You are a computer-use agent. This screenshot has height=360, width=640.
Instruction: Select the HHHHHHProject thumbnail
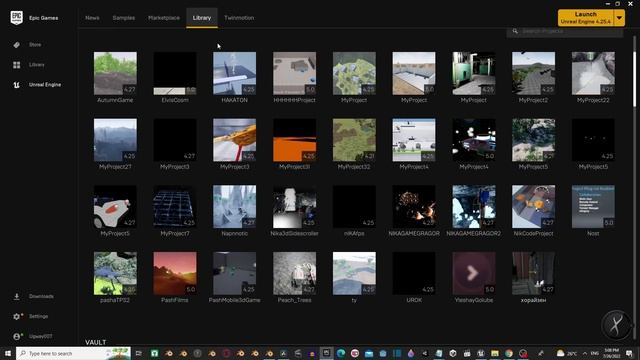click(294, 73)
